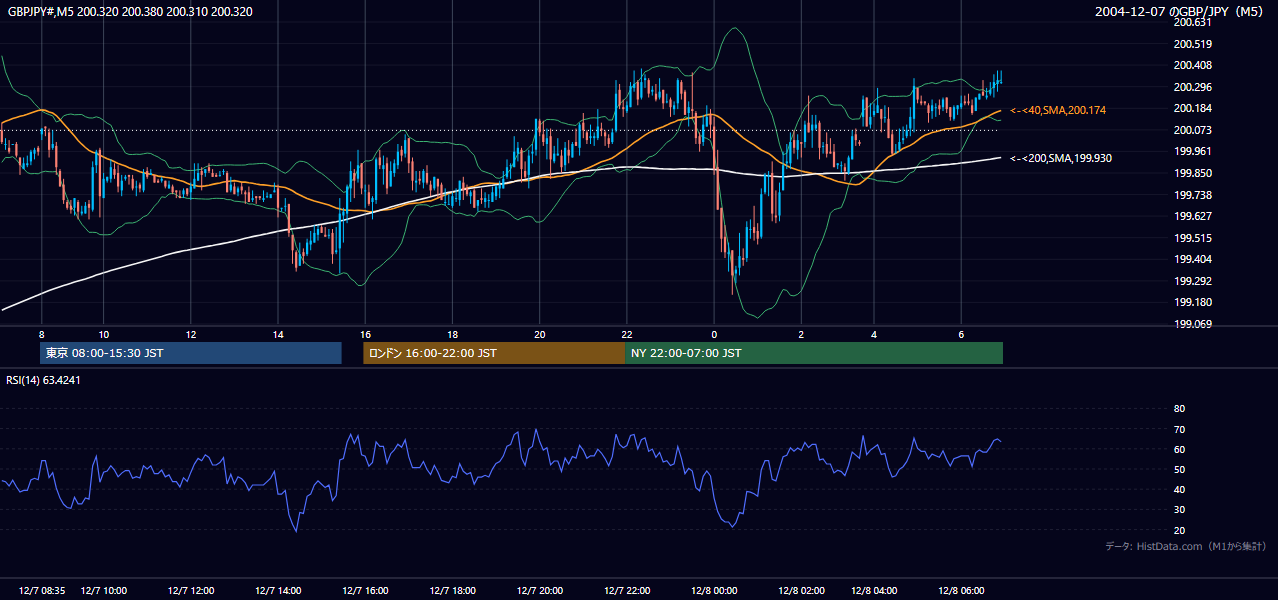
Task: Click the HistData.com data source credit
Action: tap(1186, 546)
